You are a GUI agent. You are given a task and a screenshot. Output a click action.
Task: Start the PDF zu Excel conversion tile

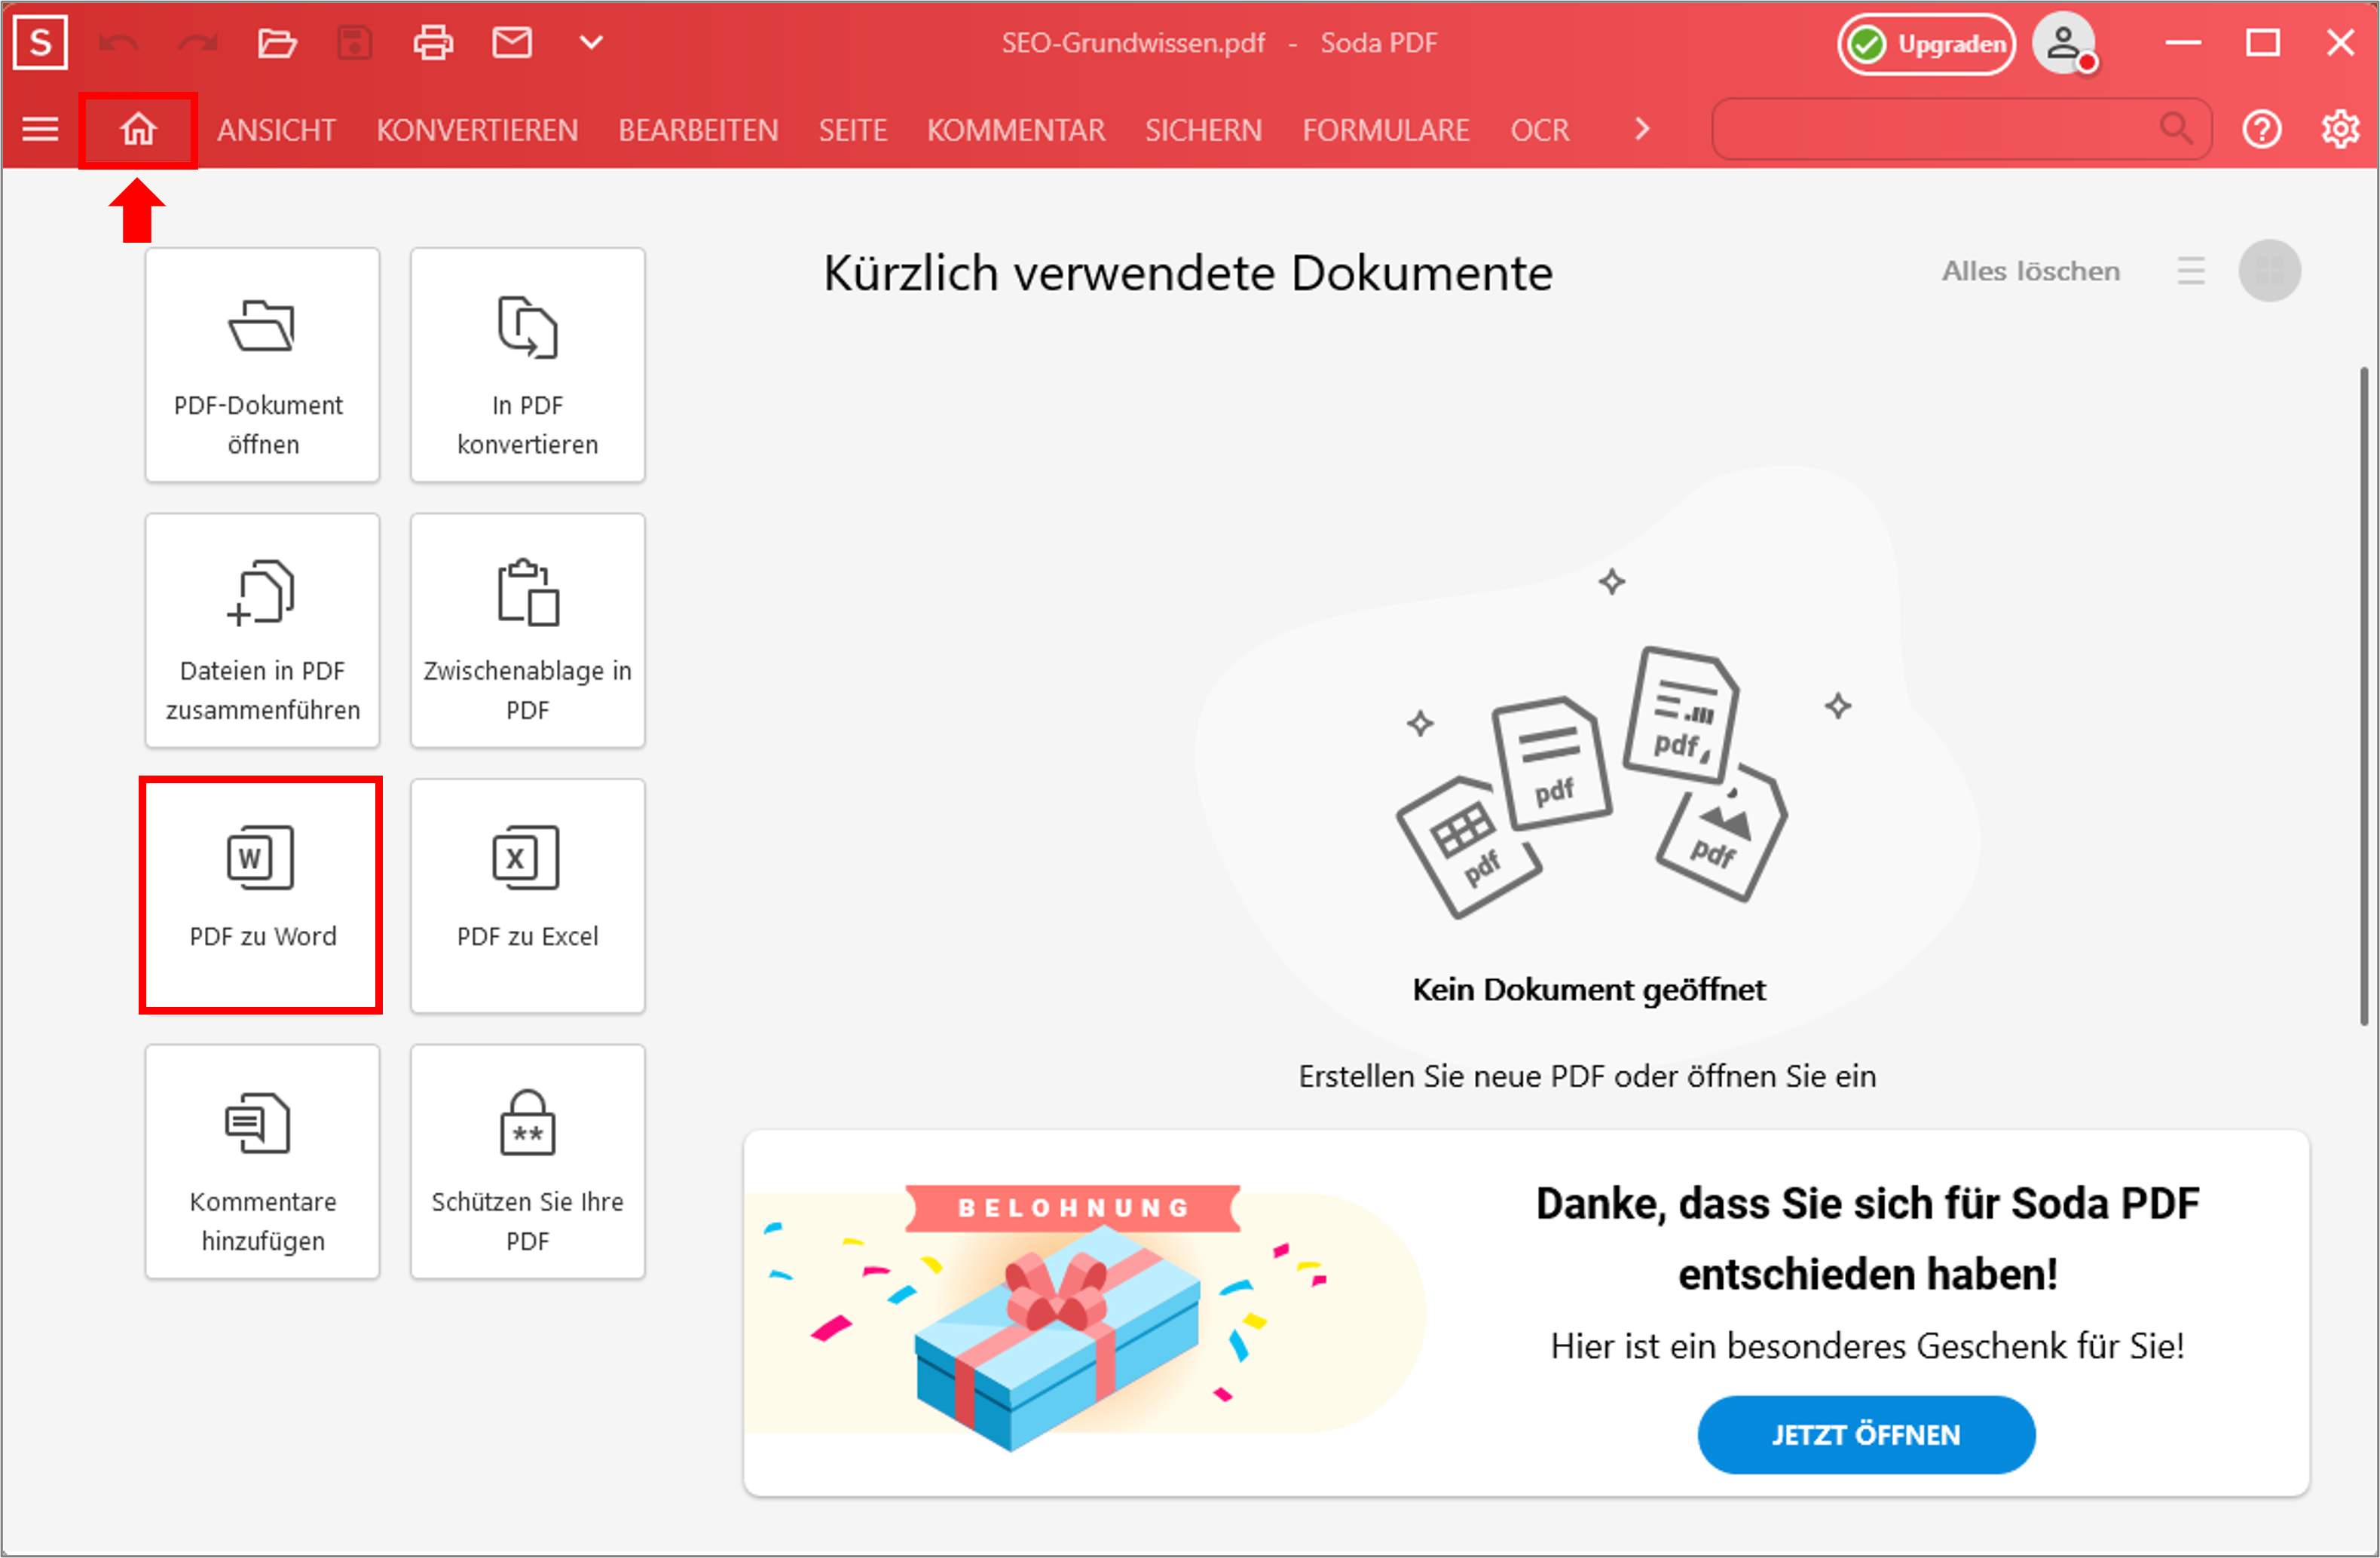527,896
